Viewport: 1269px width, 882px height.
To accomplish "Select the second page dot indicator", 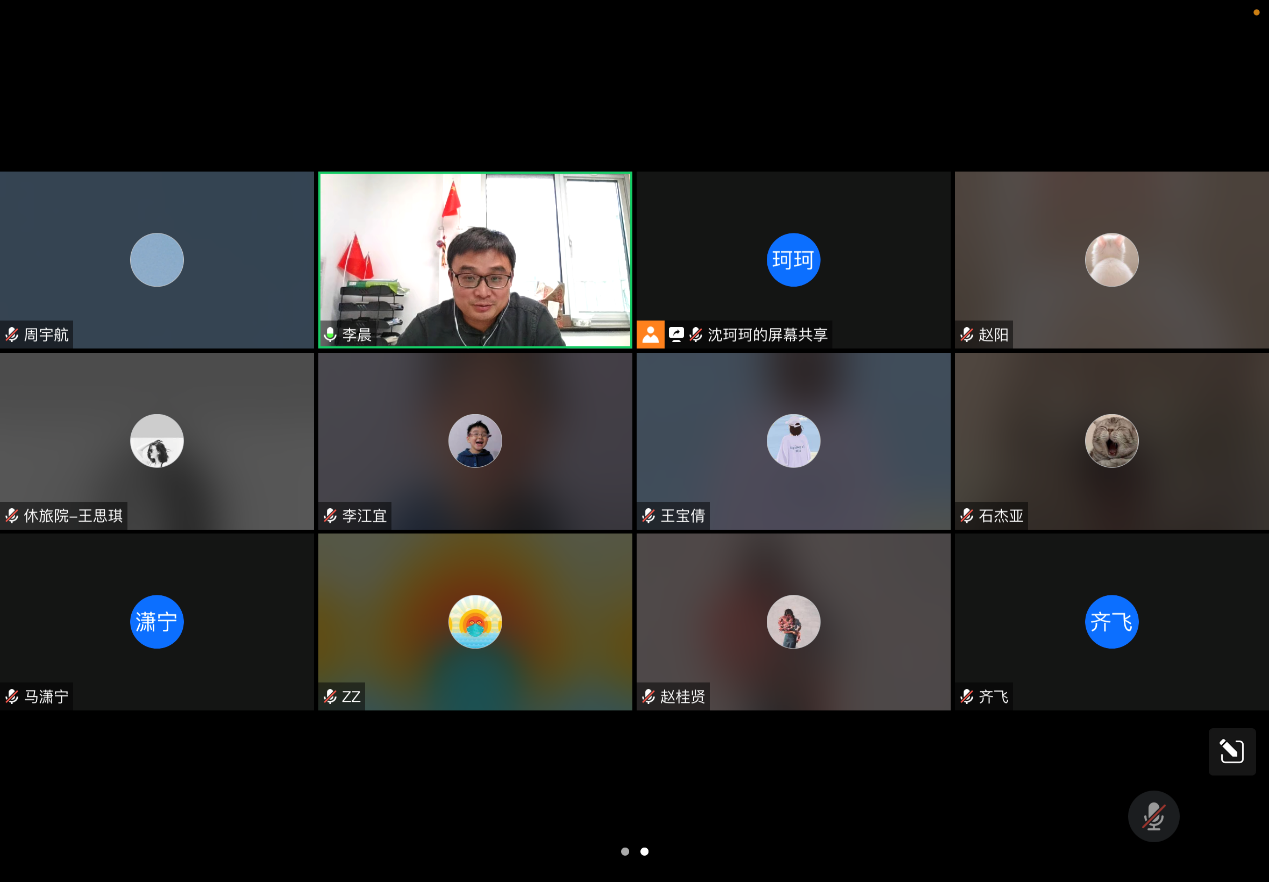I will point(644,852).
